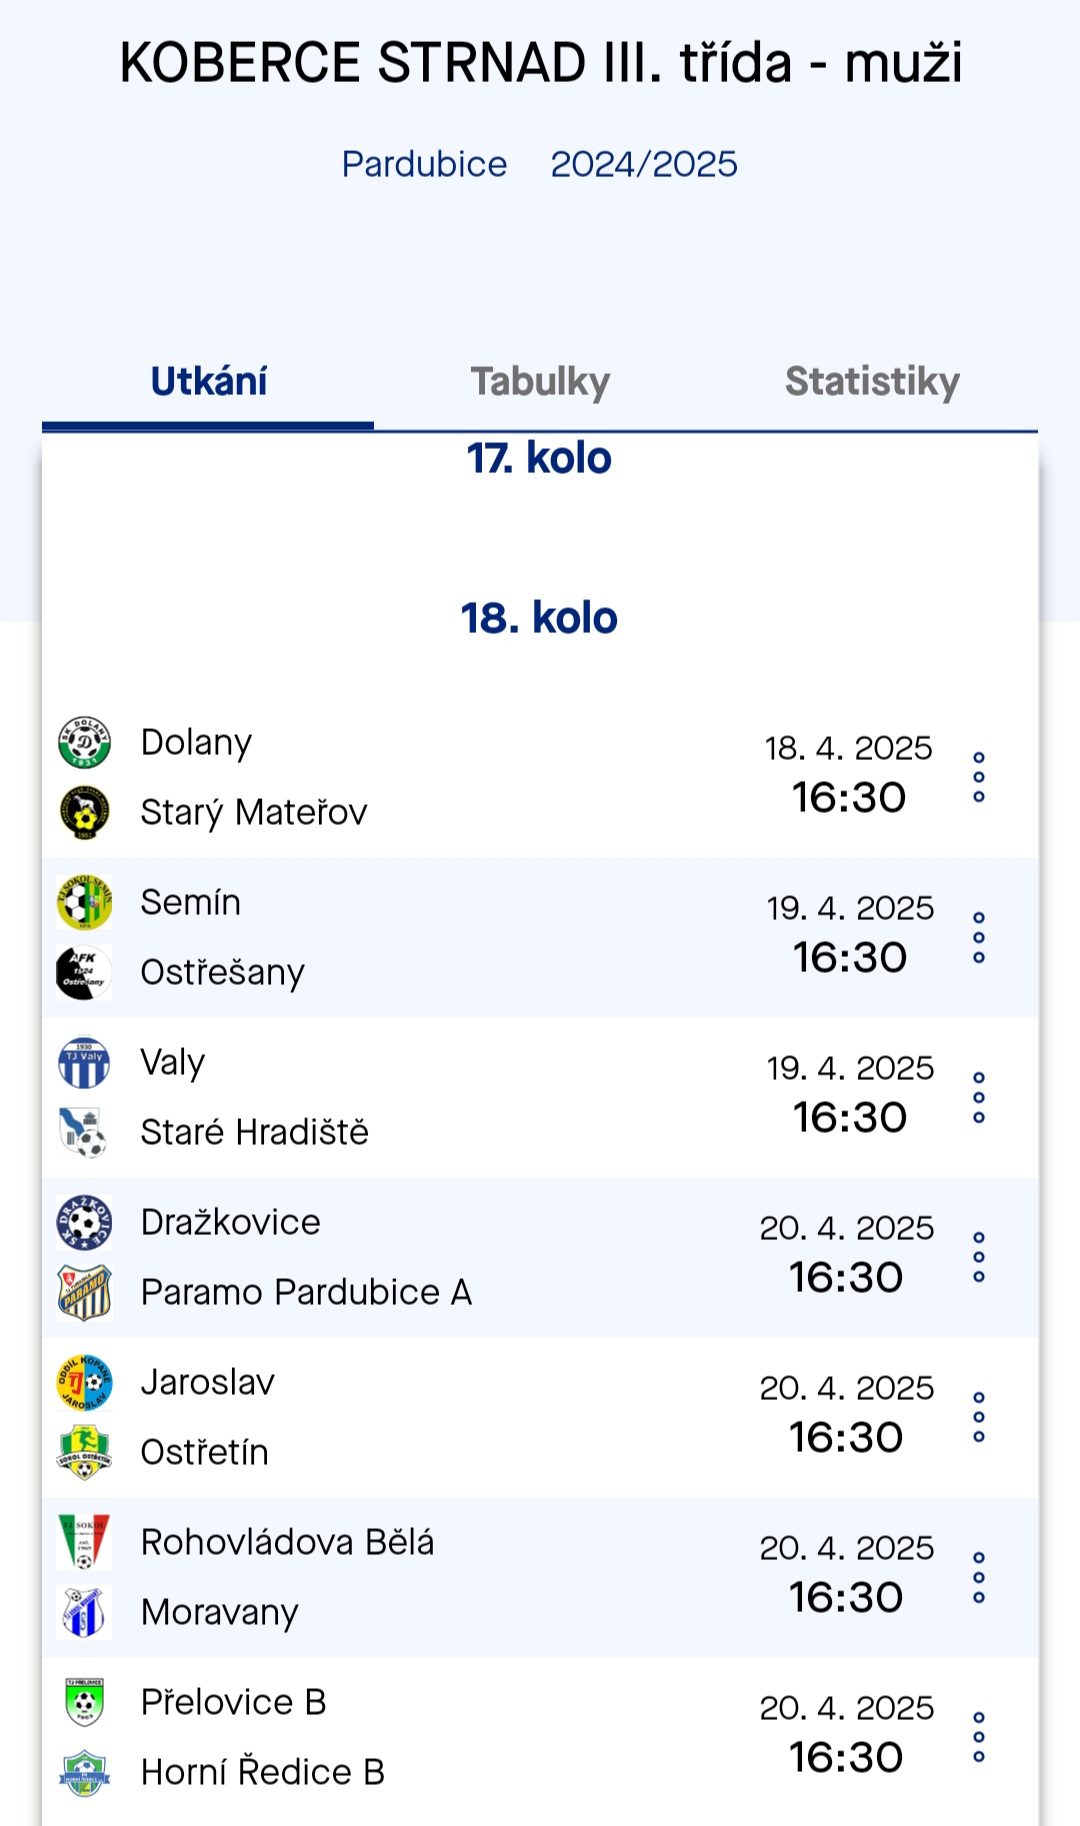Open the Rohovládova Bělá pennant crest

pyautogui.click(x=84, y=1543)
